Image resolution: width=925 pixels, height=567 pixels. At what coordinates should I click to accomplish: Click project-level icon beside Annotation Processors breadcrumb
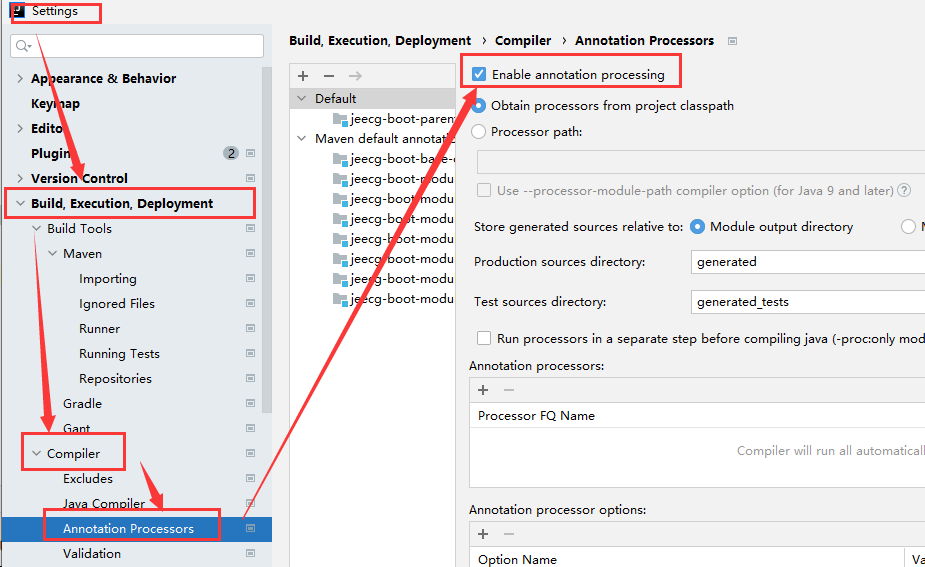pyautogui.click(x=733, y=41)
